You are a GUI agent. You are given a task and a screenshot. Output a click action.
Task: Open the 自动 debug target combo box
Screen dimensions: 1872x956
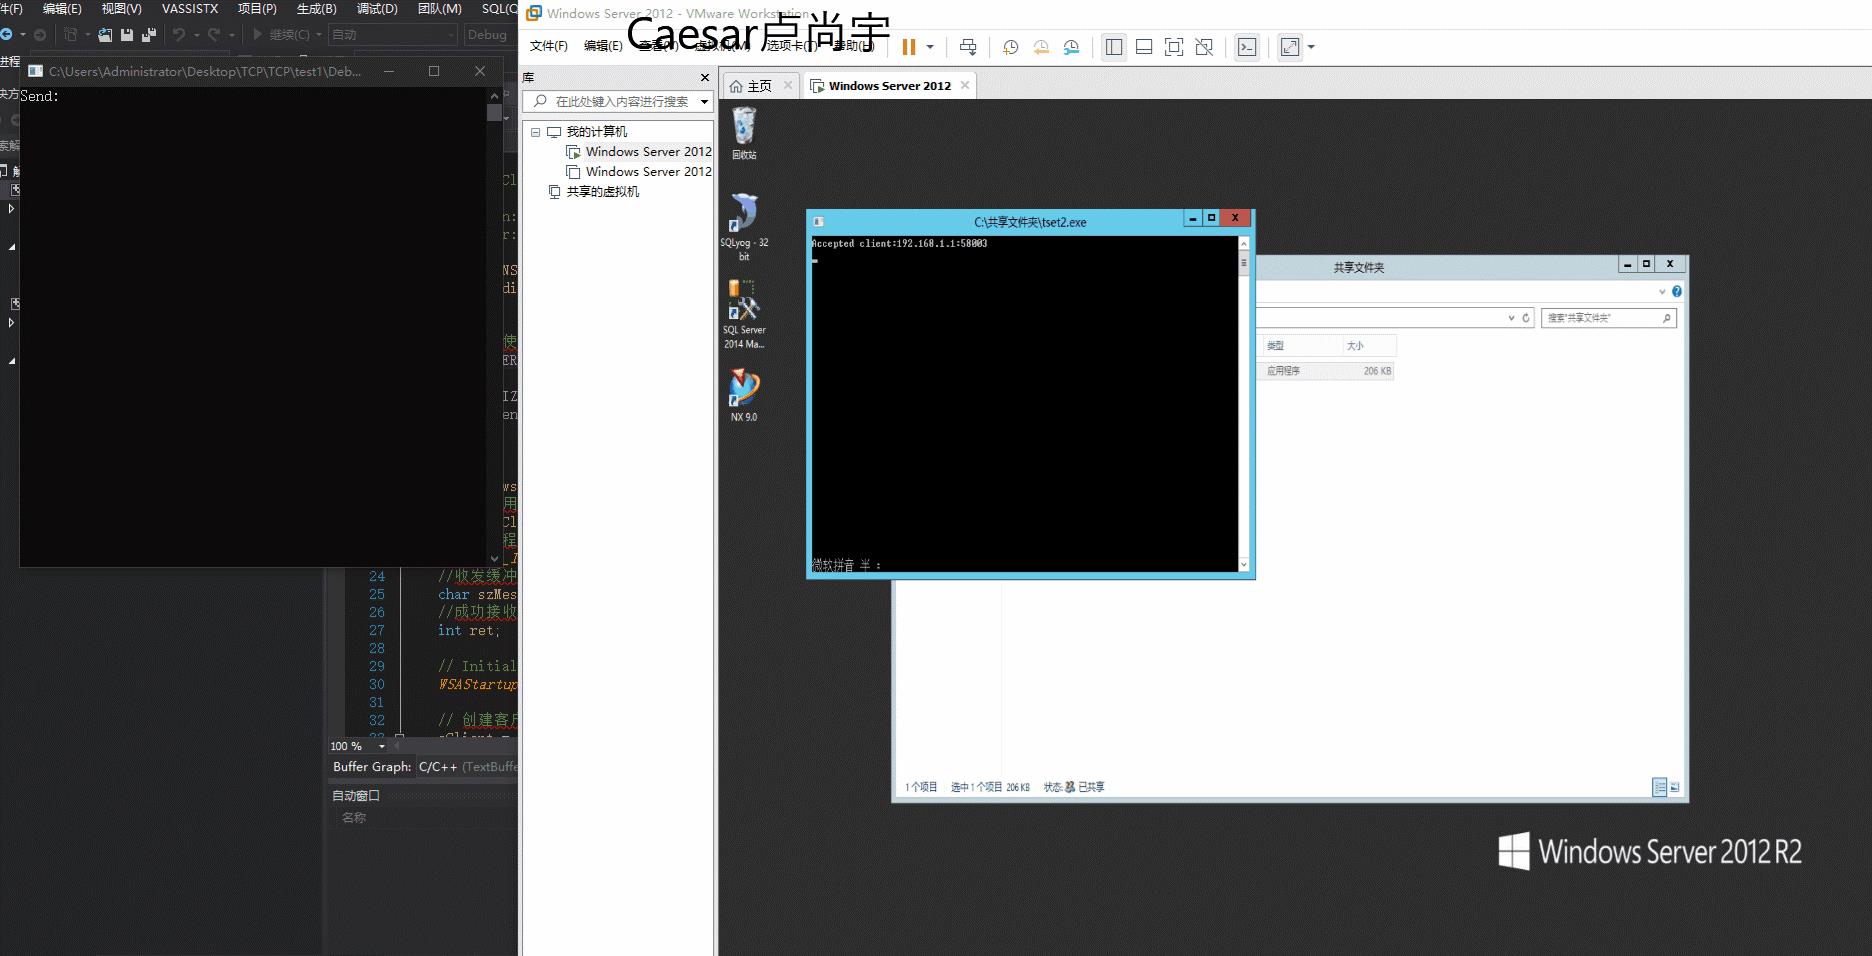point(392,35)
